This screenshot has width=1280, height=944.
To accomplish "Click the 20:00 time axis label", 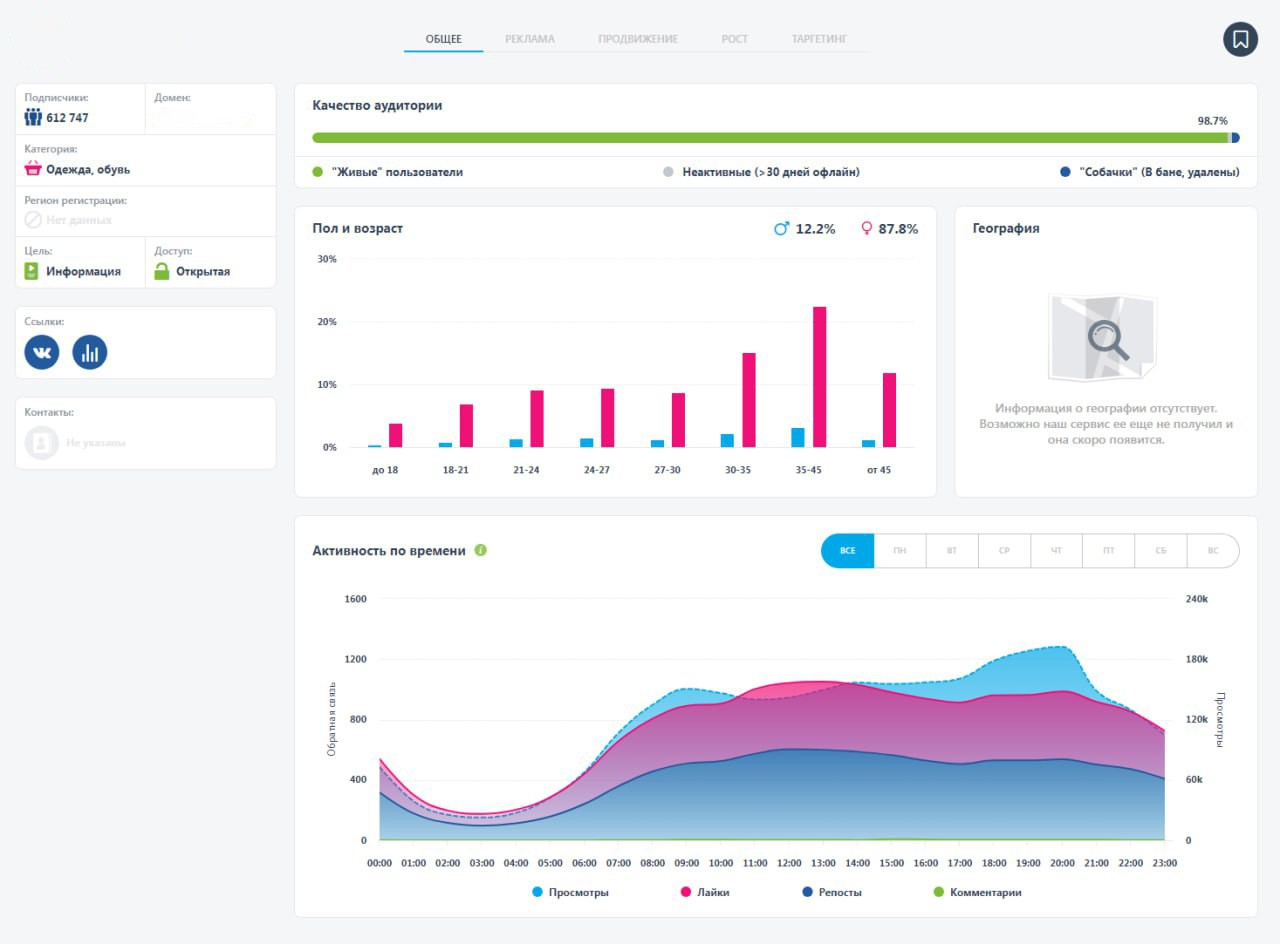I will 1062,863.
